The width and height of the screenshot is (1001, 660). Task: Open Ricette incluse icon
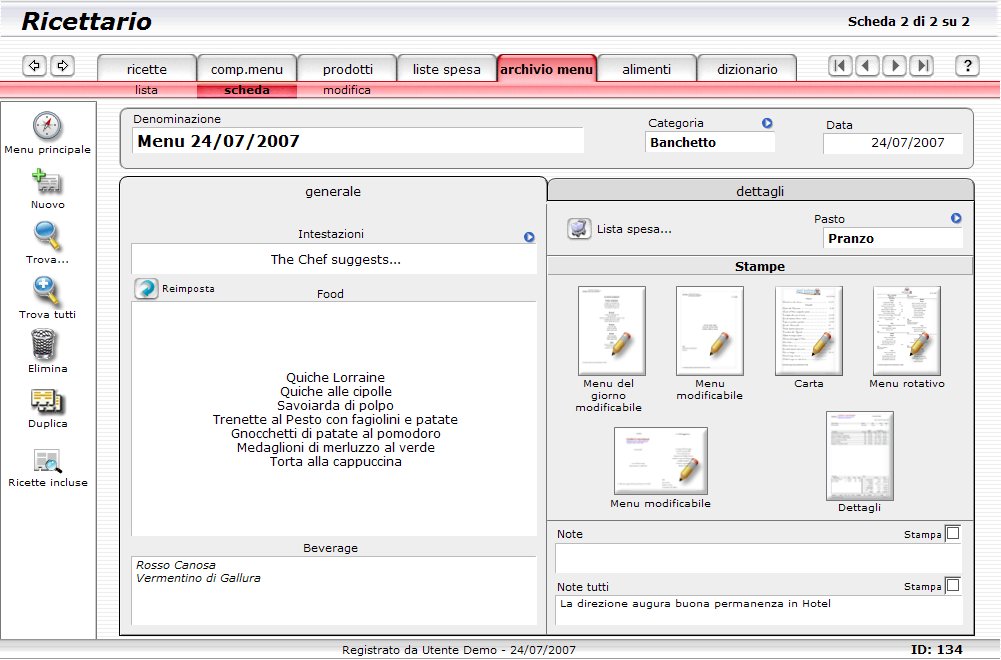tap(47, 461)
